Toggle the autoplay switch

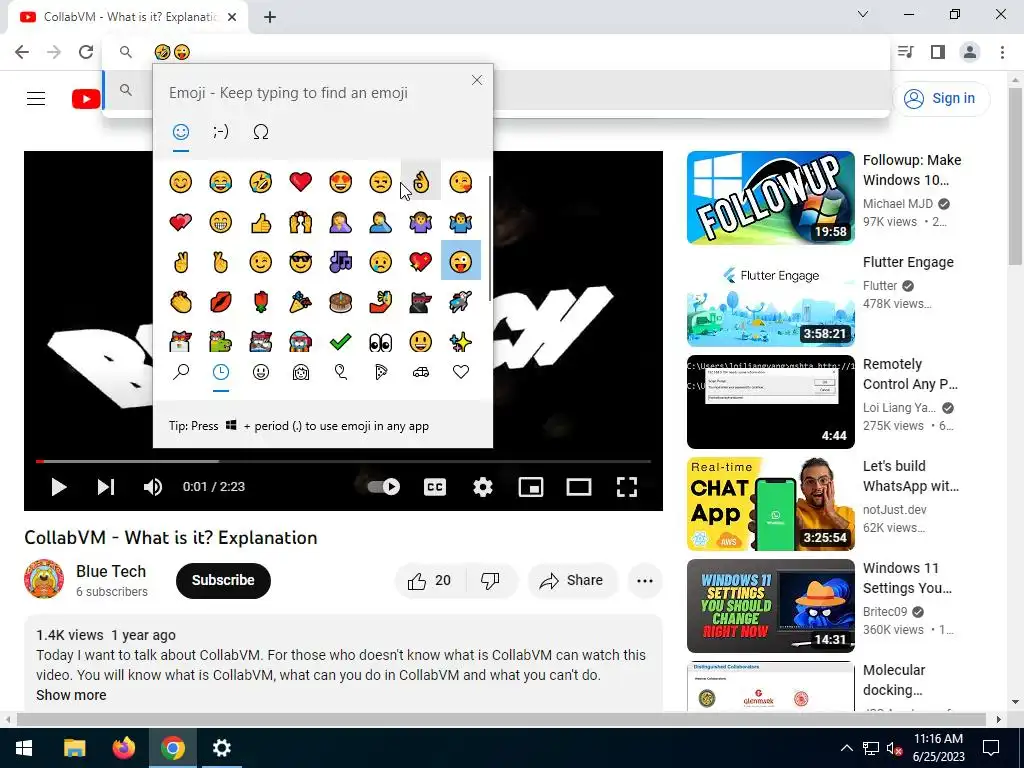click(x=384, y=487)
